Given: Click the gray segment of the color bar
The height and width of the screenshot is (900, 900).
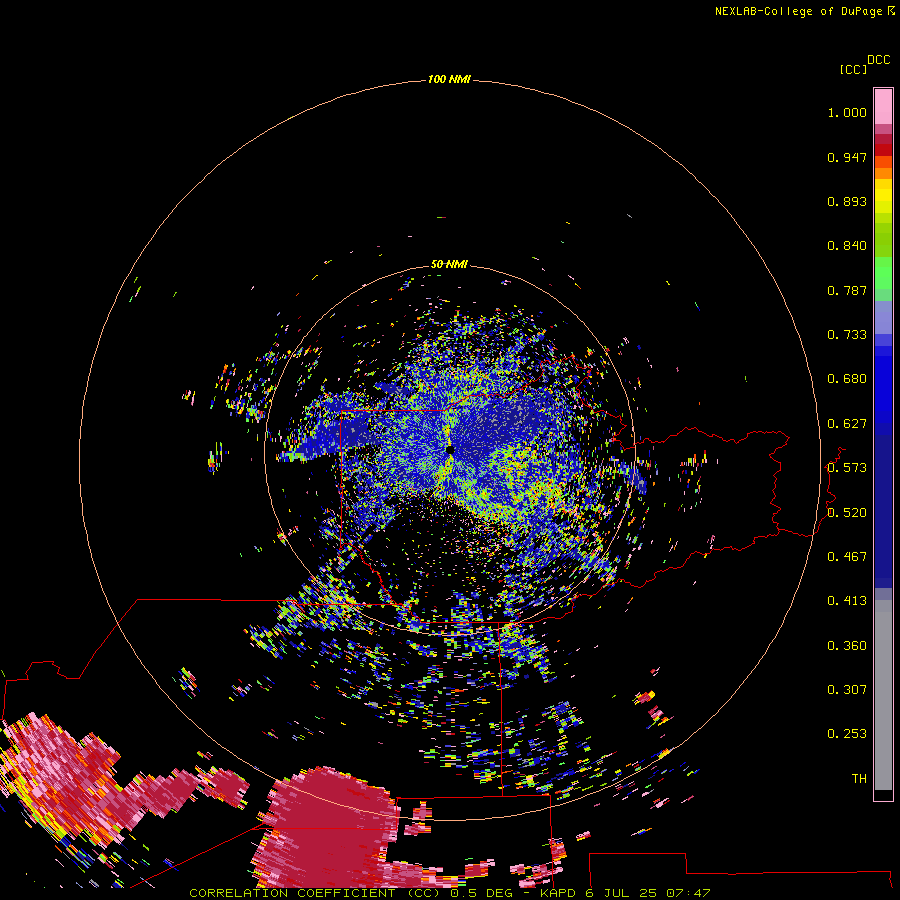Looking at the screenshot, I should click(x=883, y=695).
